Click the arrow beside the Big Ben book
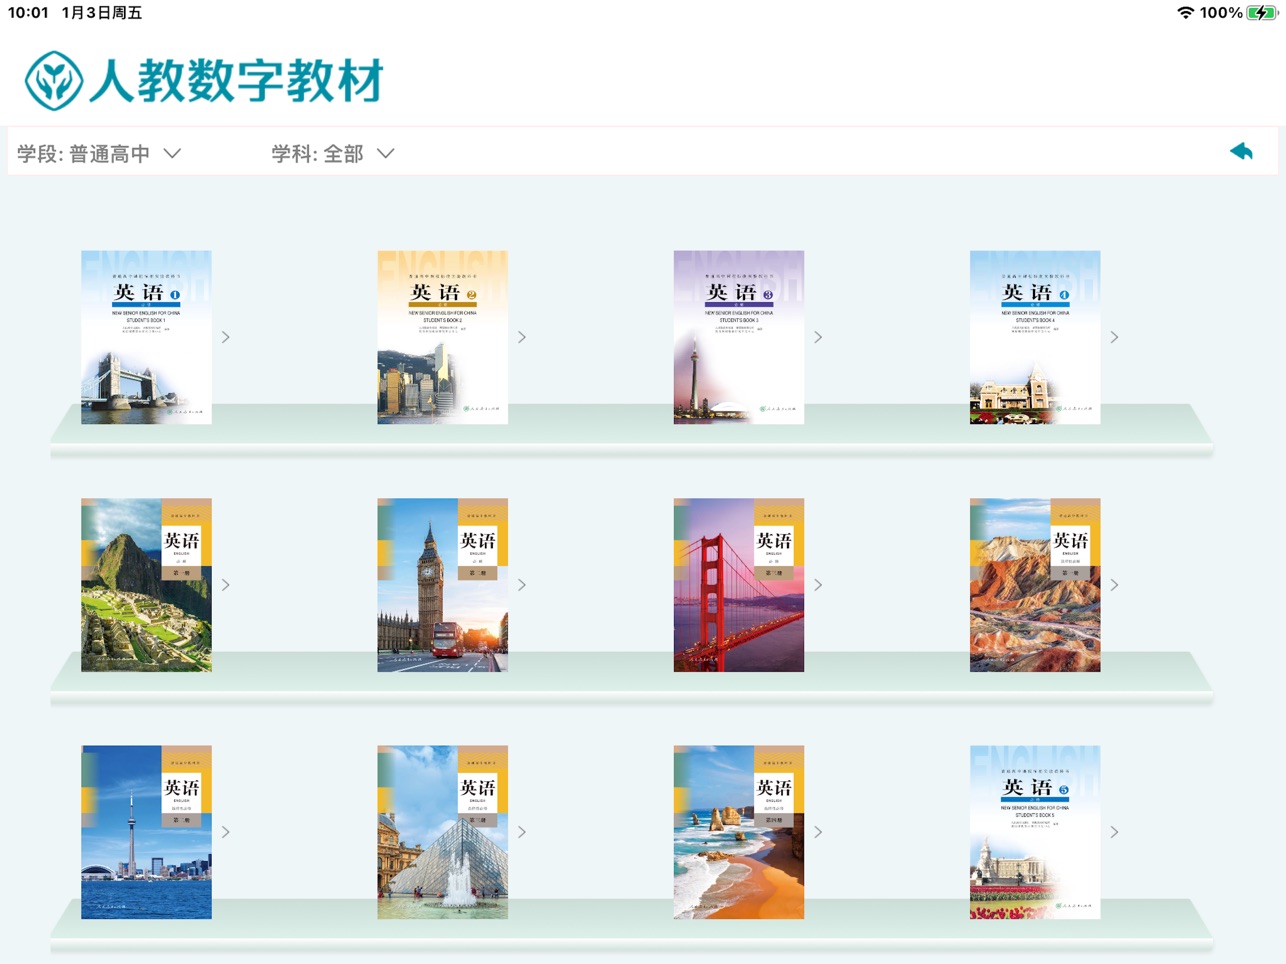 click(x=522, y=585)
